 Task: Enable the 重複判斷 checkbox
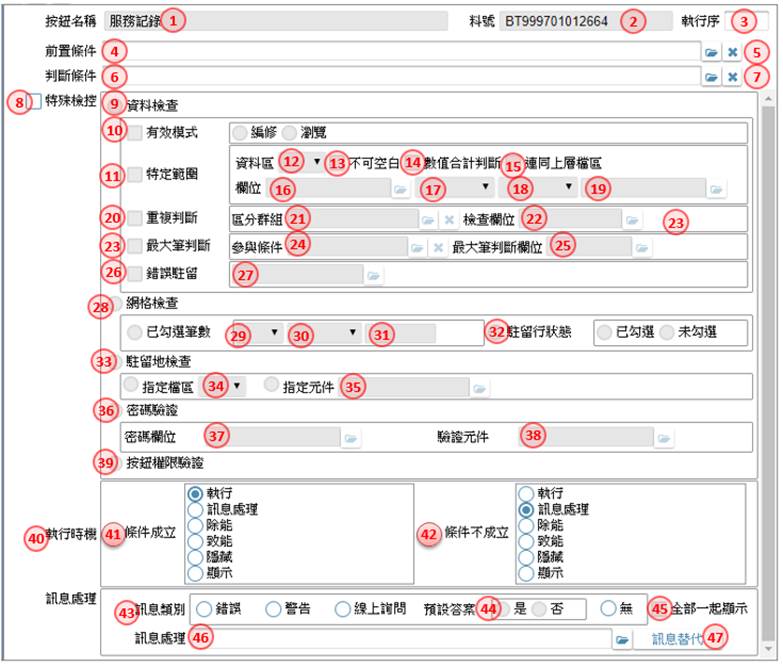click(x=134, y=218)
